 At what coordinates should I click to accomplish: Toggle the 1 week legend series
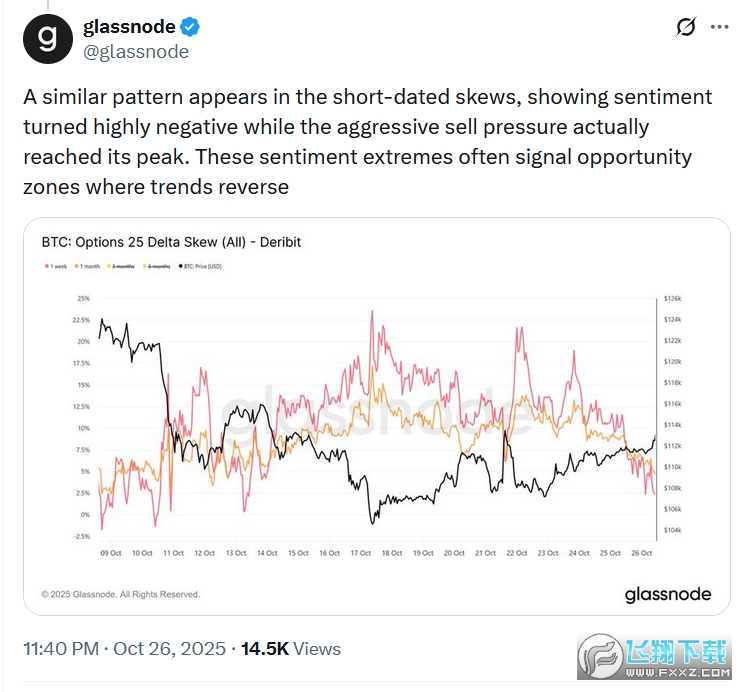click(59, 265)
